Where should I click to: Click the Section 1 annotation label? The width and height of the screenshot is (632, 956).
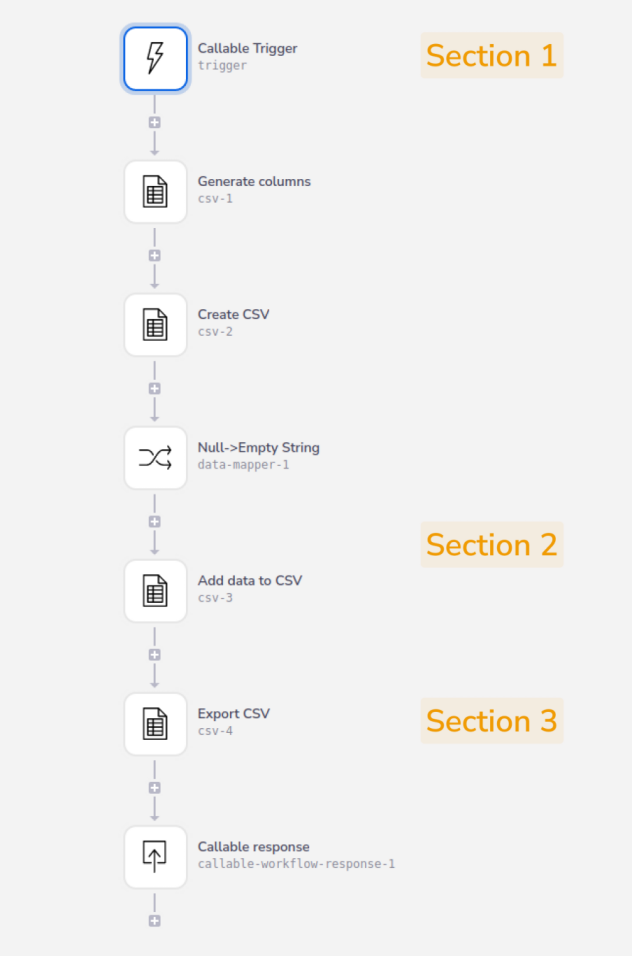[491, 56]
